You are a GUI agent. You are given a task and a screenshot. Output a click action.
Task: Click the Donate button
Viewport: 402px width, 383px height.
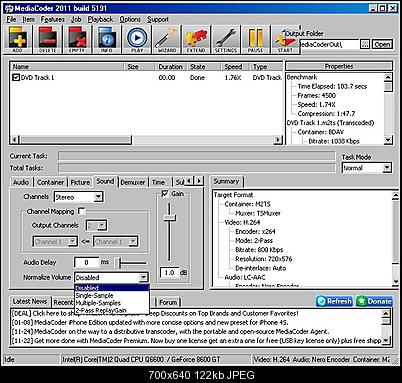click(x=374, y=301)
